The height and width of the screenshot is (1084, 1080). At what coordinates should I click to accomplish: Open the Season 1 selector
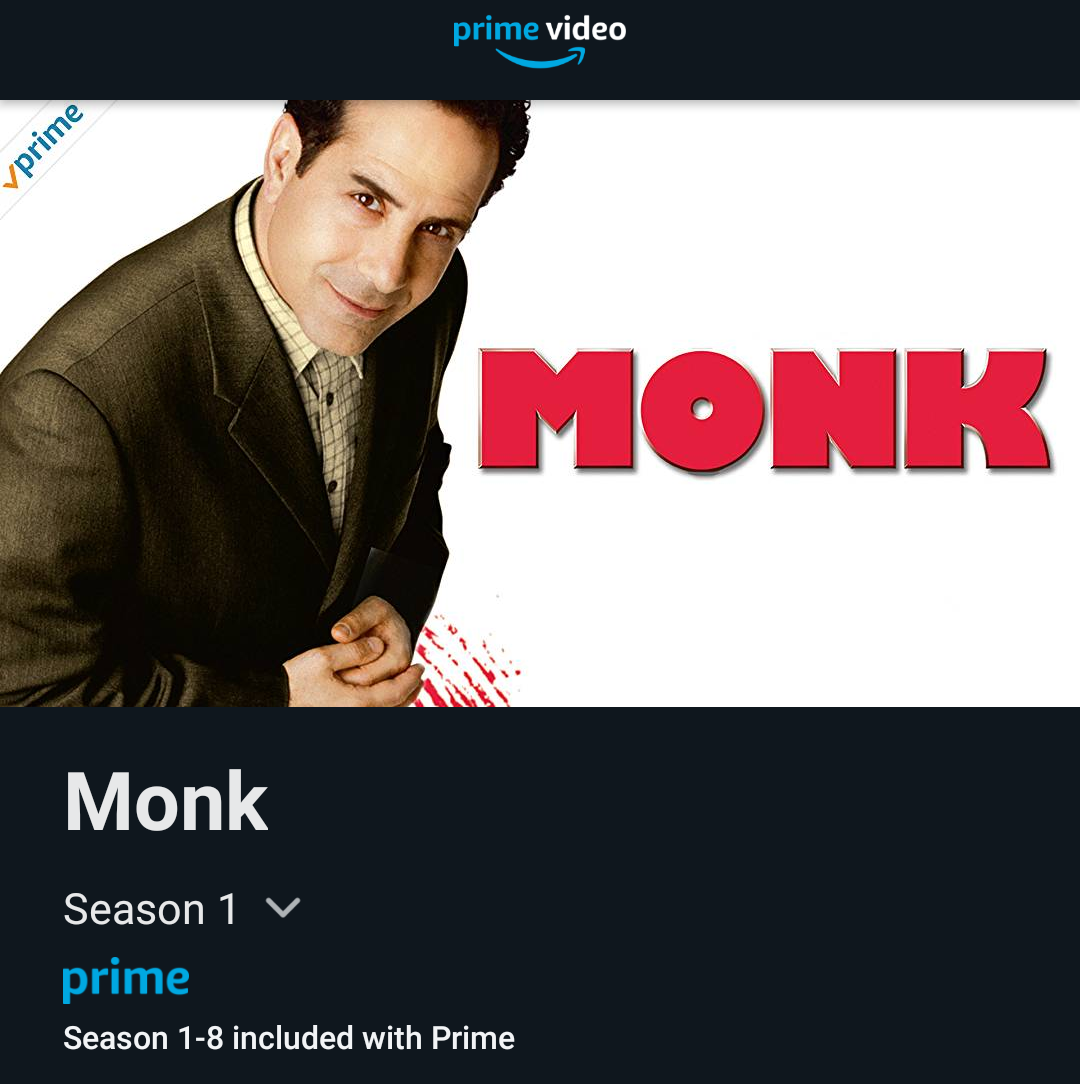point(182,908)
